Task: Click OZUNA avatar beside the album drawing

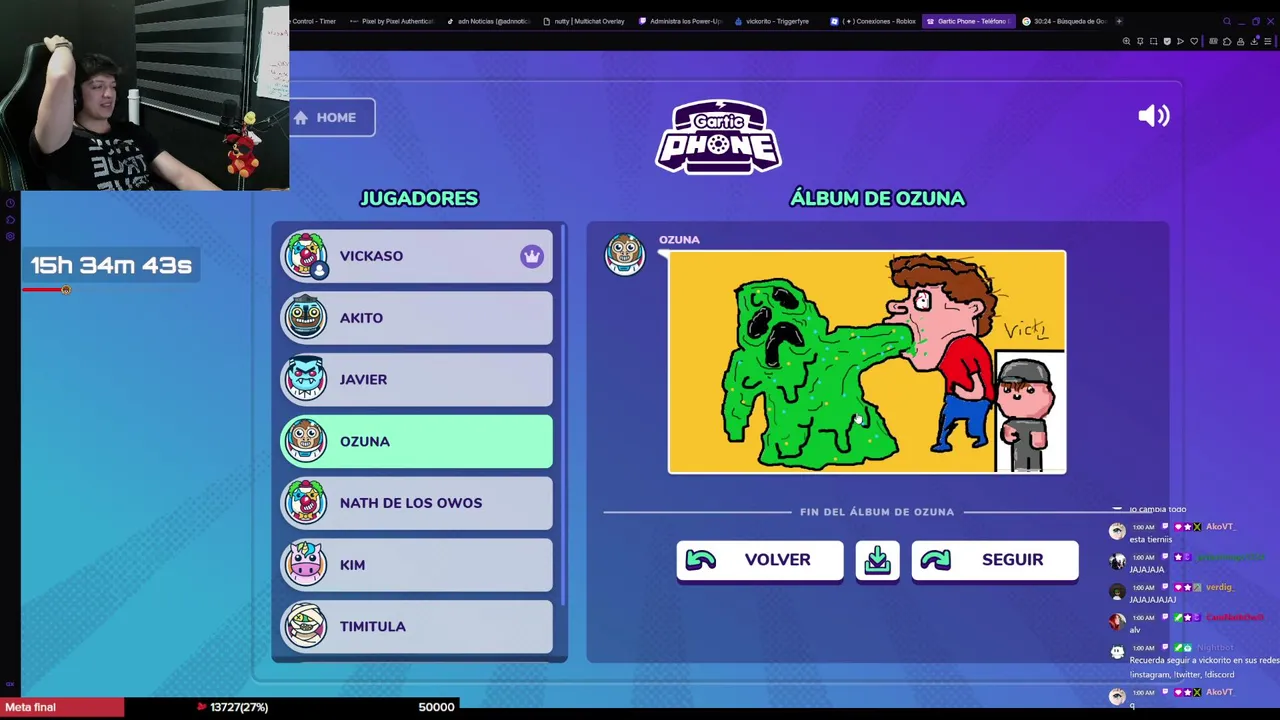Action: pyautogui.click(x=625, y=255)
